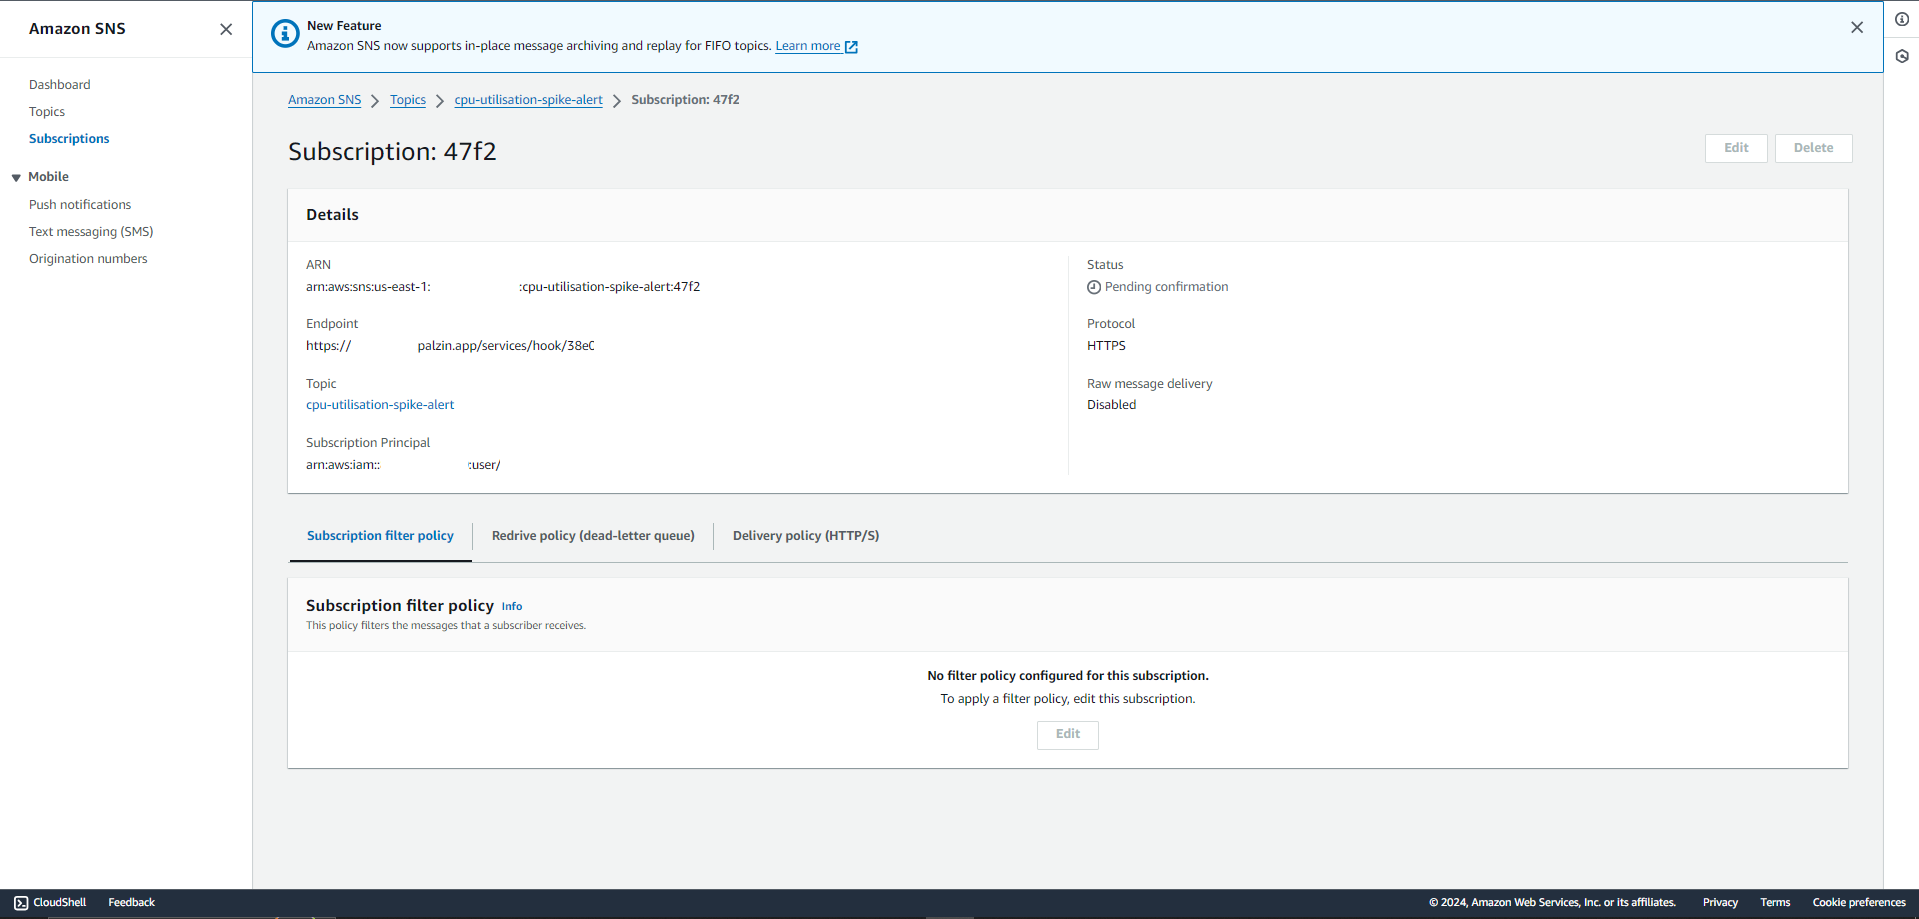Click the Disabled raw message delivery value

coord(1111,405)
